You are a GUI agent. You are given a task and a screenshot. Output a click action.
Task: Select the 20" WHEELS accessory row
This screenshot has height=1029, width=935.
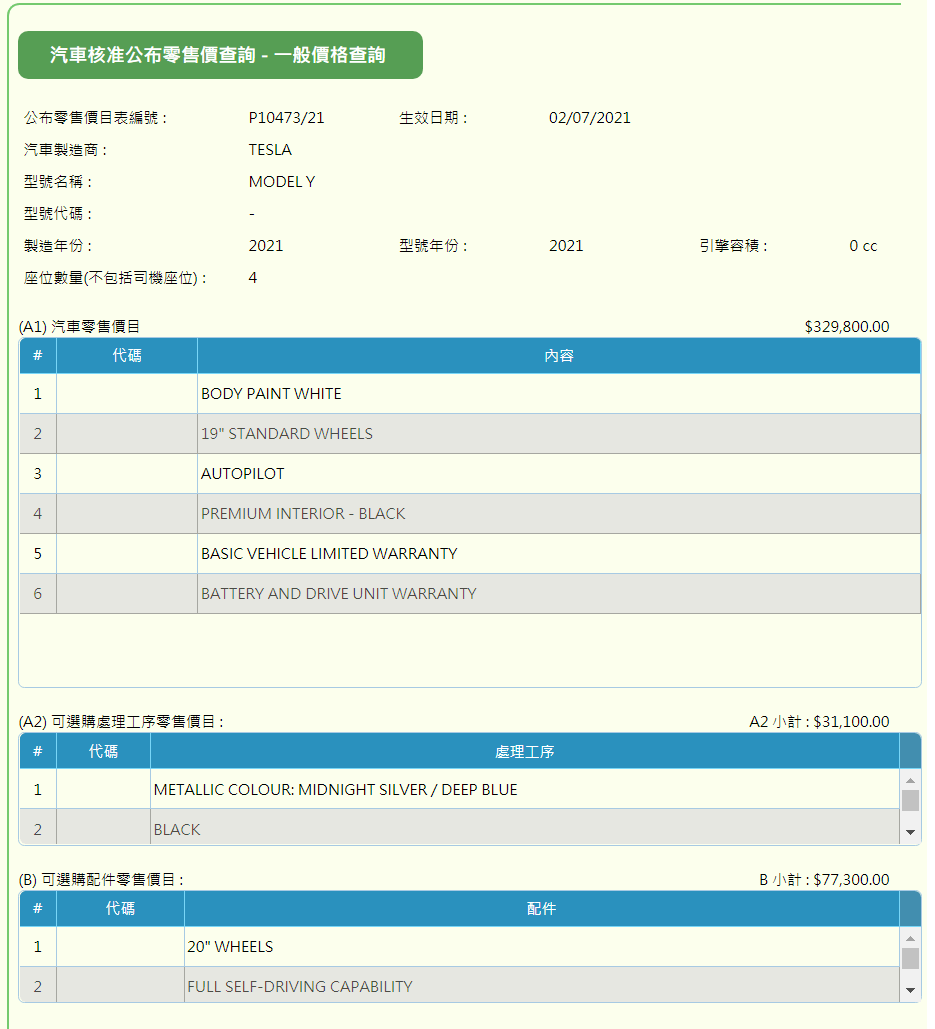(459, 947)
